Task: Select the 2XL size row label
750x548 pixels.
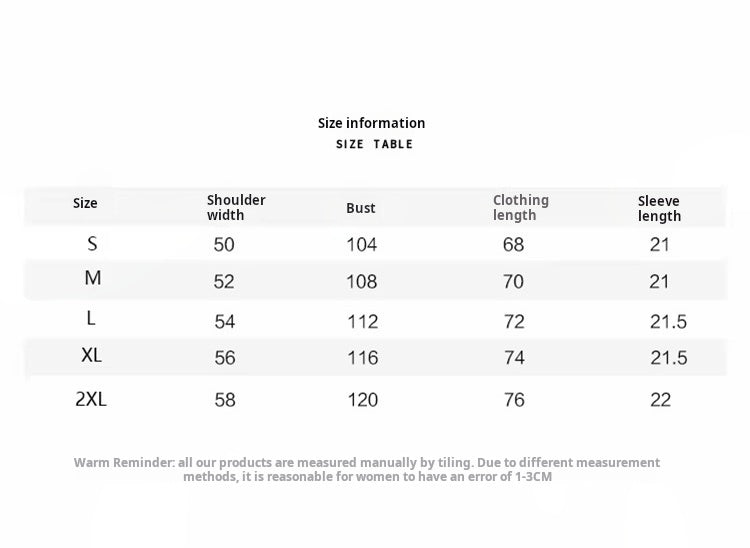Action: (x=91, y=399)
